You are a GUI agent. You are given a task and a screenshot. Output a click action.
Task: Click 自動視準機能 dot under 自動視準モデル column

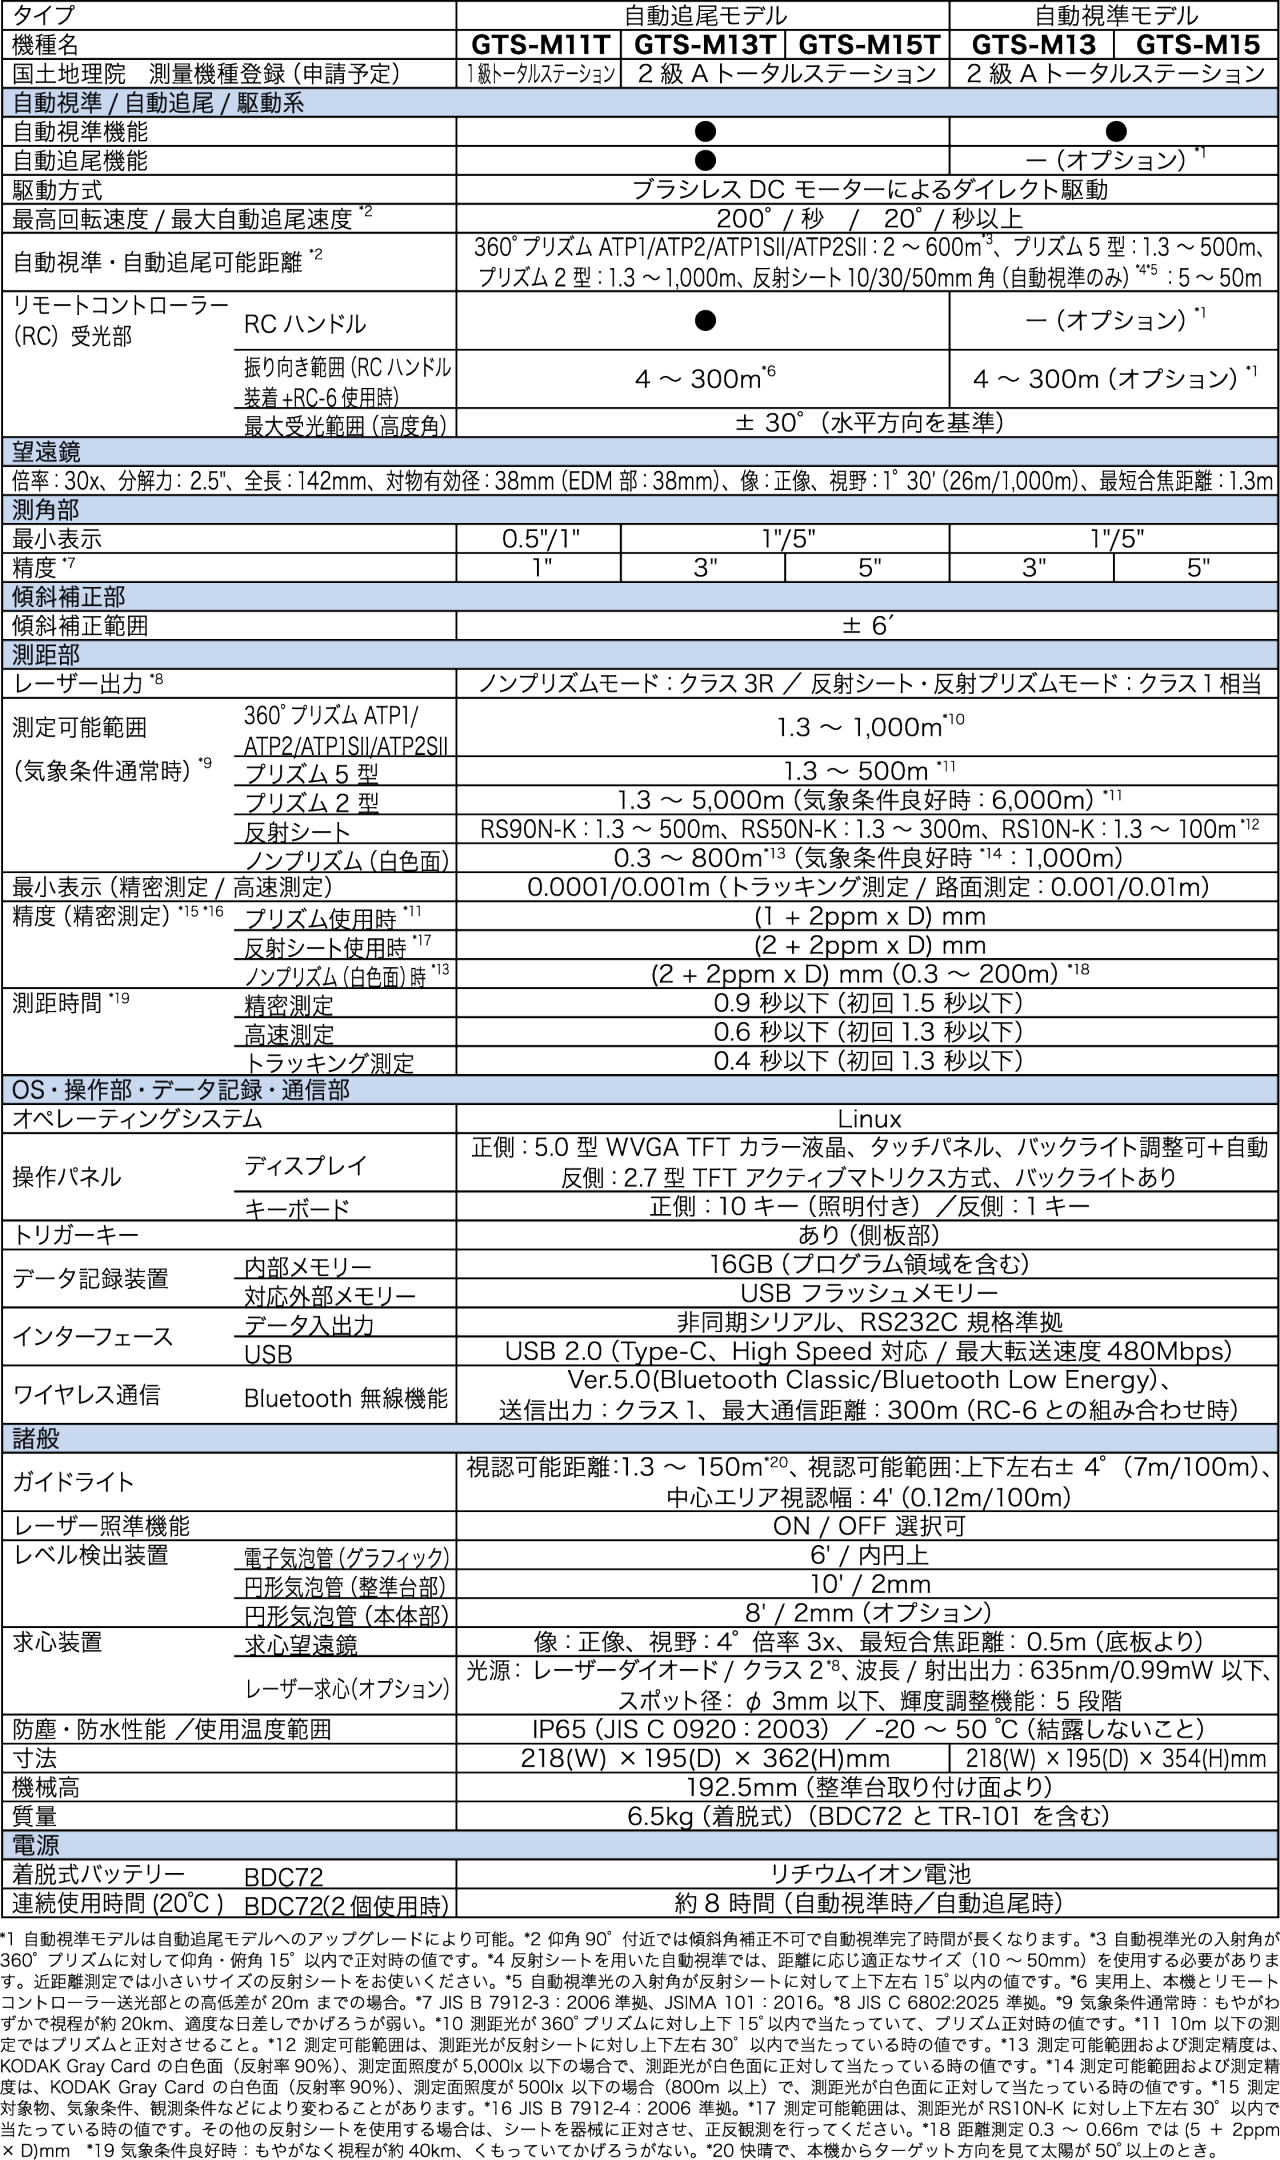click(1116, 131)
